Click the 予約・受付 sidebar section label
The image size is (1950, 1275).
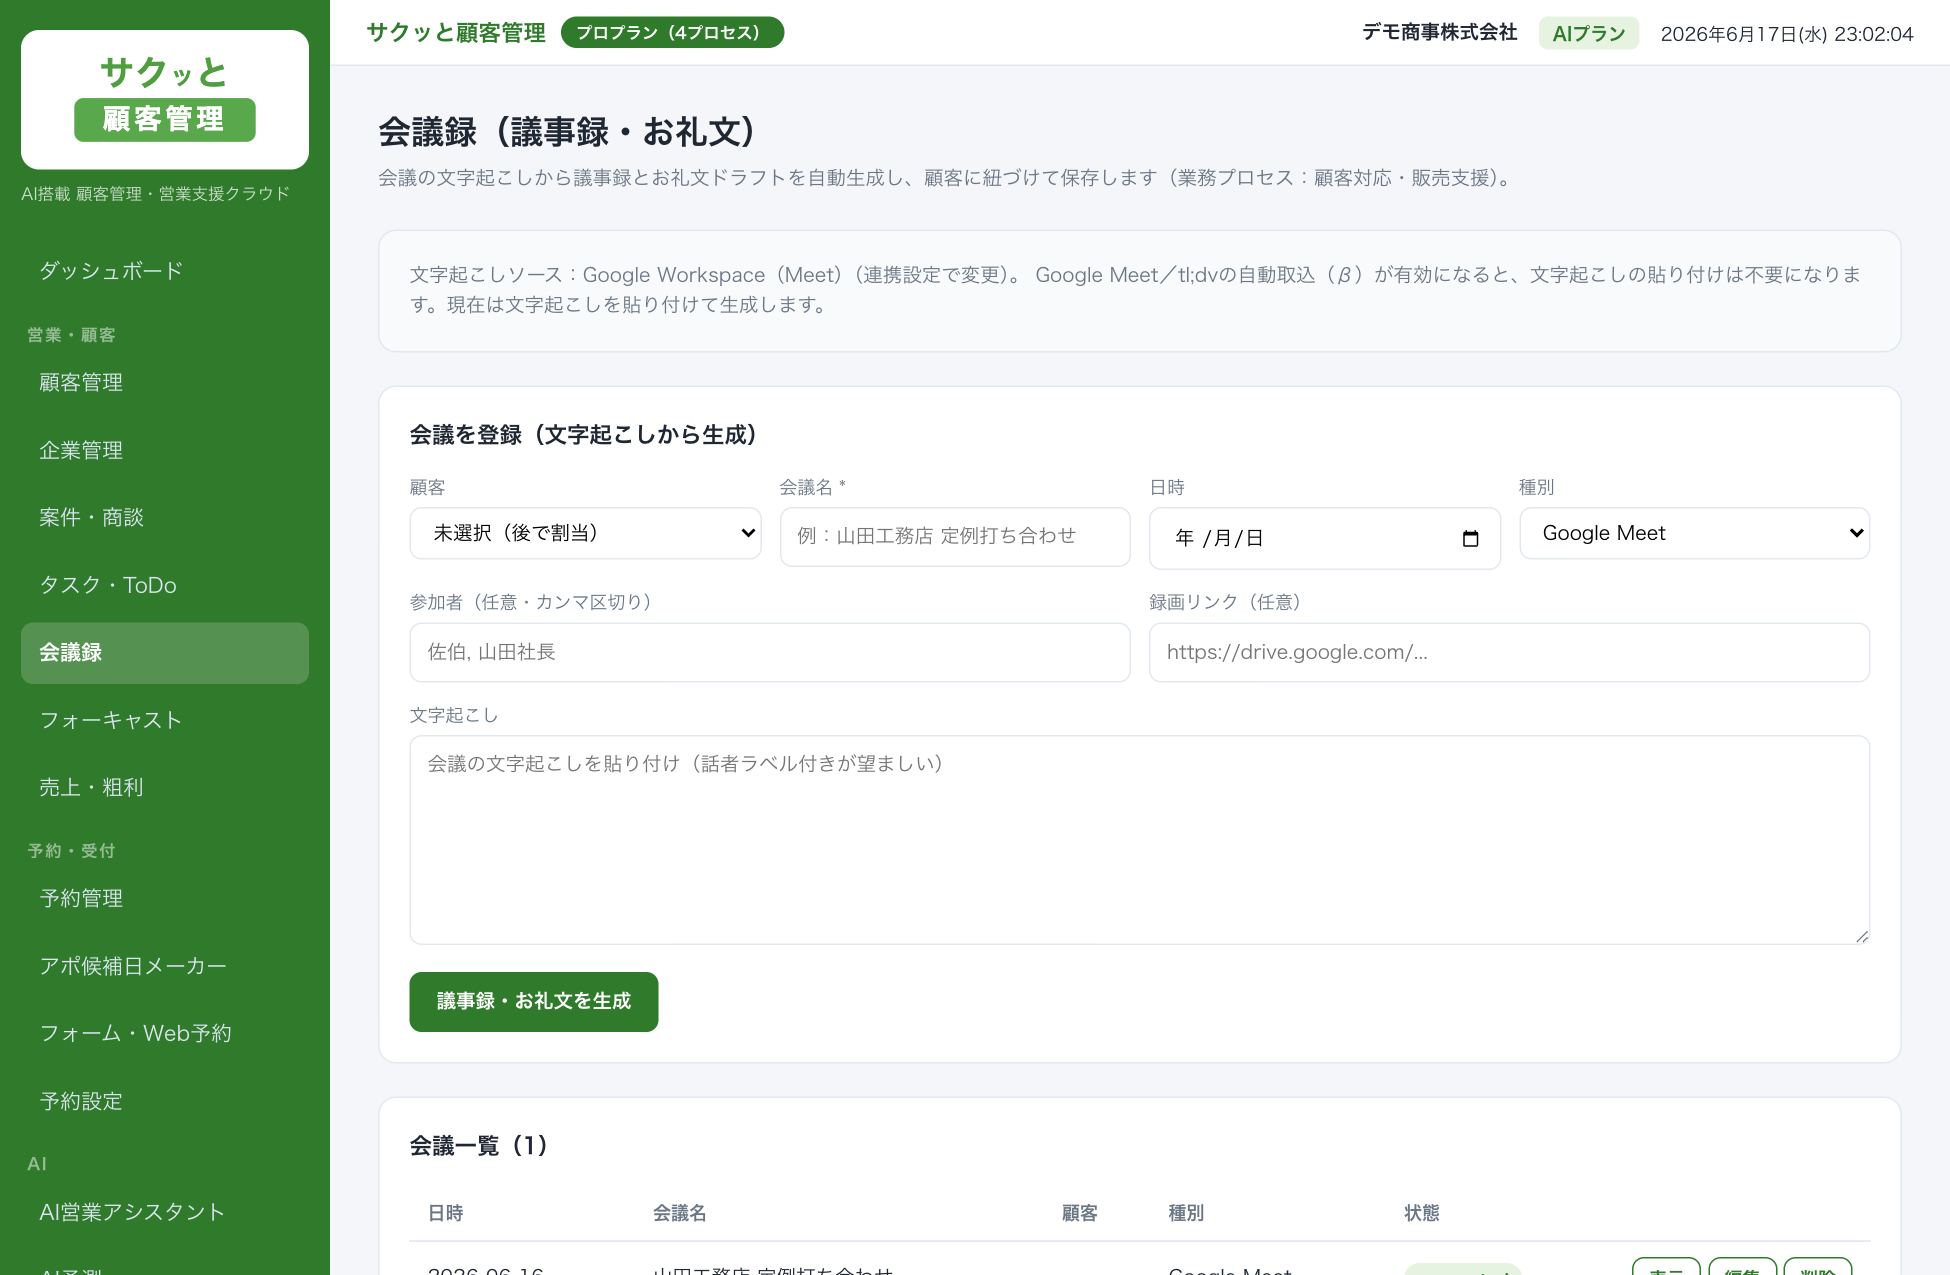[x=71, y=851]
